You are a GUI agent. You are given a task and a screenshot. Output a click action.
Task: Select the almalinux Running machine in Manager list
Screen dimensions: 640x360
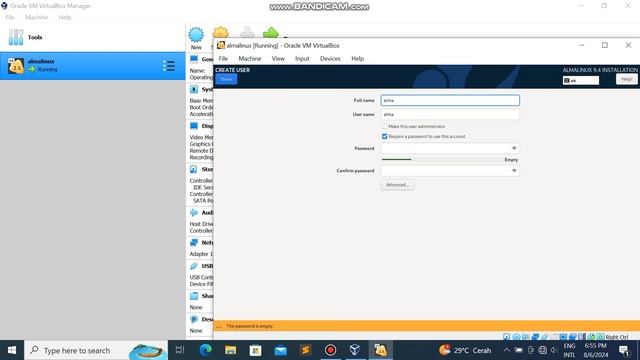[92, 66]
